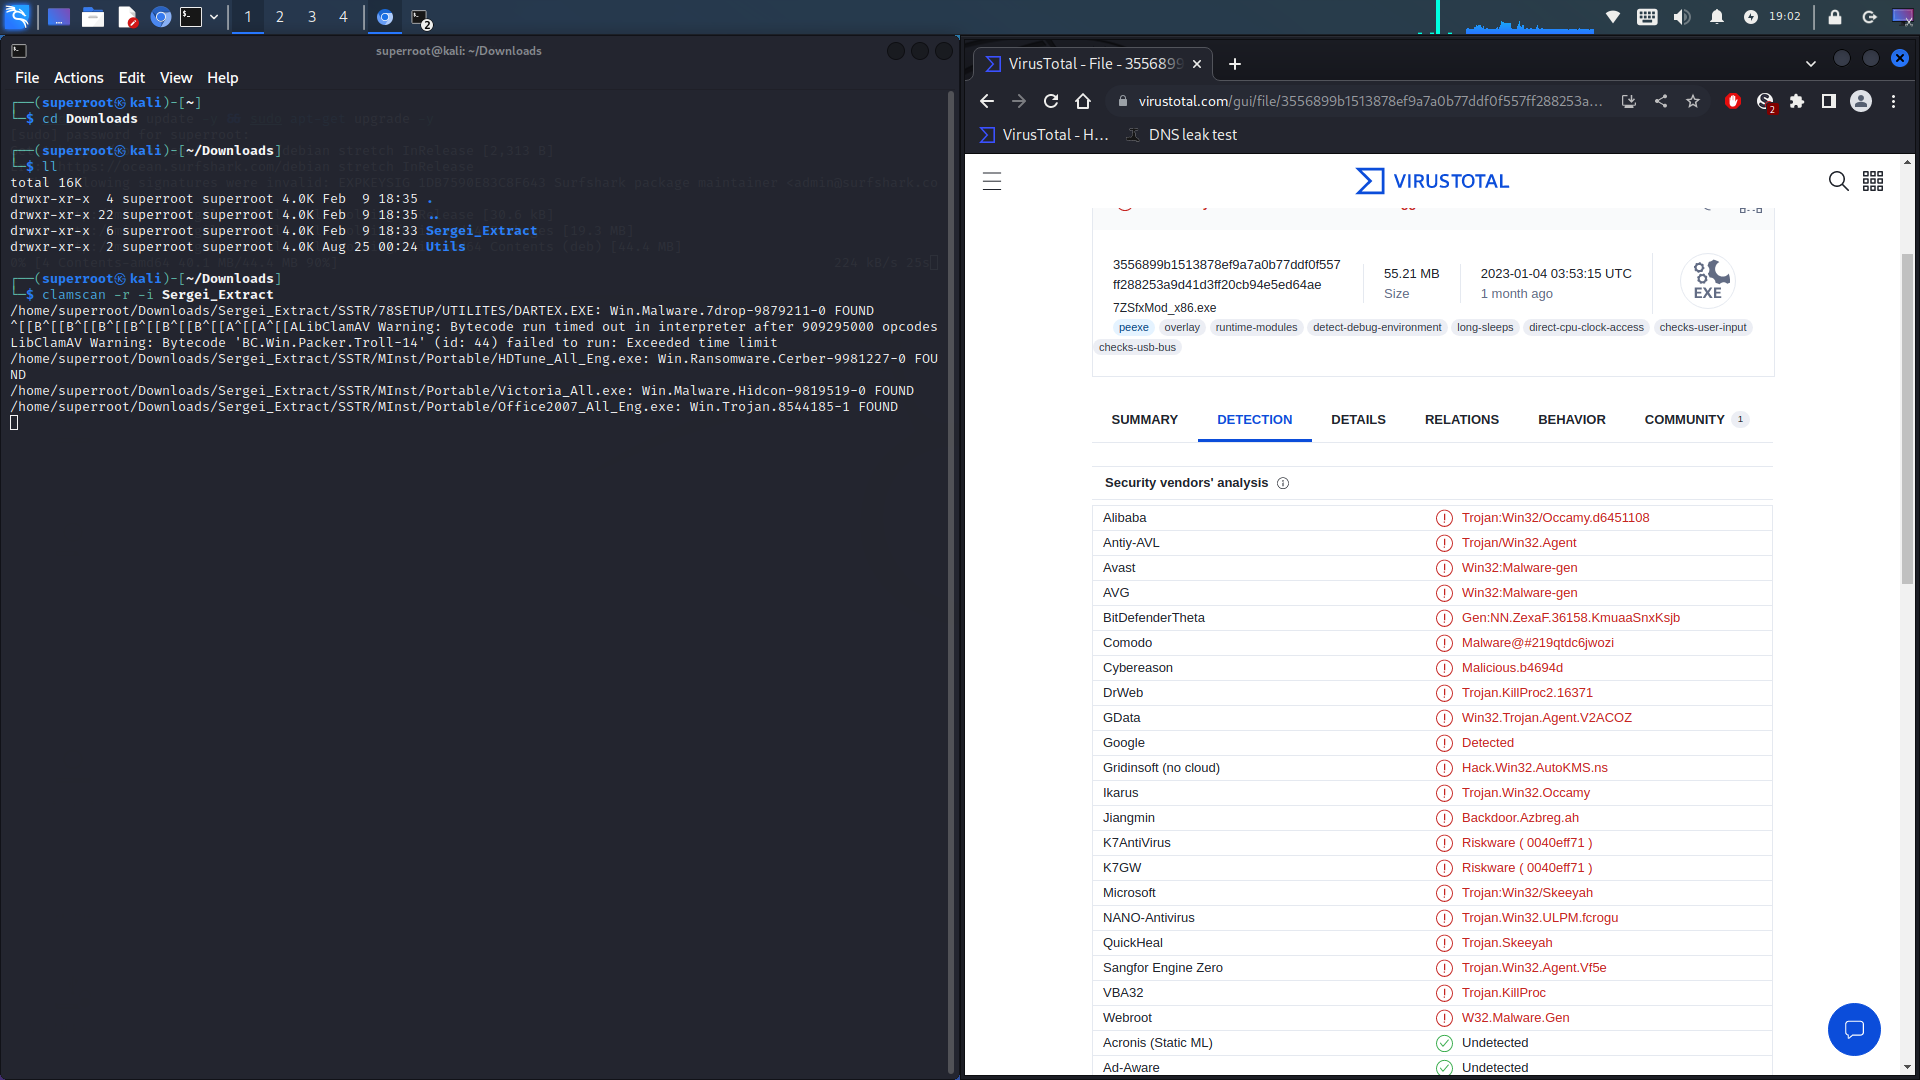
Task: Click the info icon beside Security vendors' analysis
Action: coord(1283,483)
